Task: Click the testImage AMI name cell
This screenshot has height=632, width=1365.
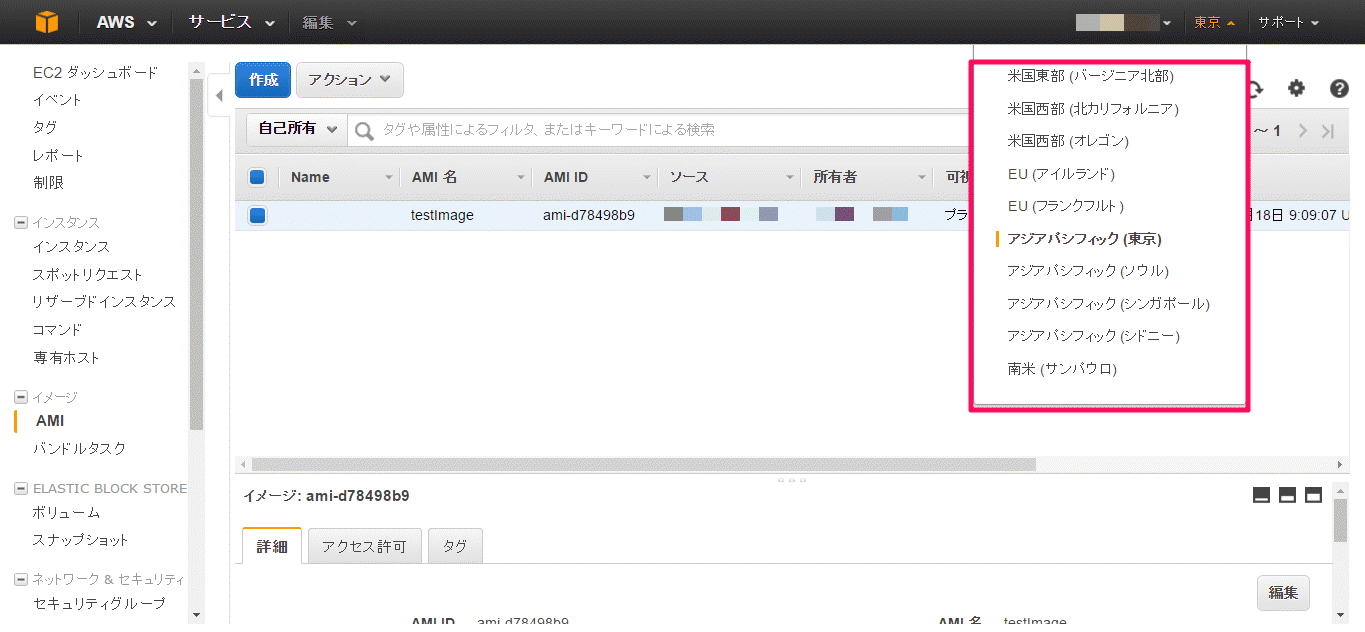Action: click(x=442, y=215)
